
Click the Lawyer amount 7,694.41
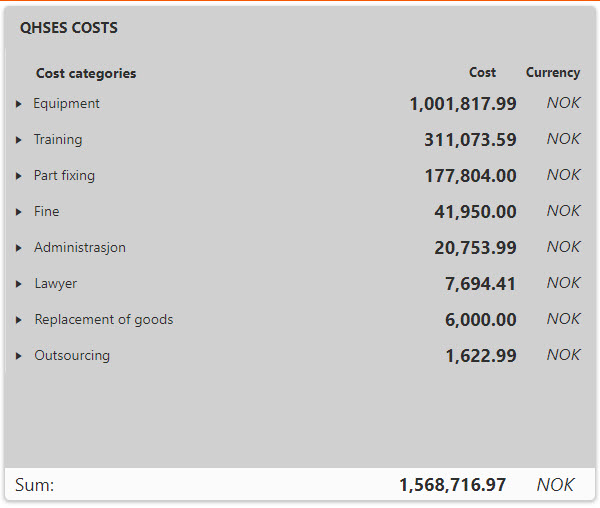click(480, 284)
